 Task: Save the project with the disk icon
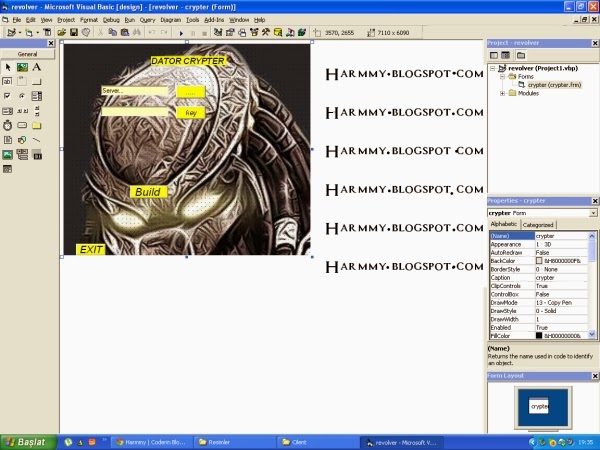point(74,33)
